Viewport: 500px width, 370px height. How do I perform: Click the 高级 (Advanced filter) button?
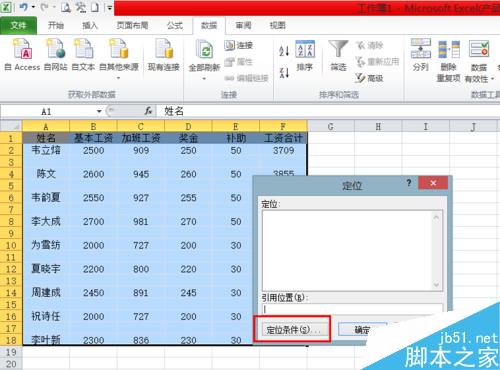click(x=369, y=78)
